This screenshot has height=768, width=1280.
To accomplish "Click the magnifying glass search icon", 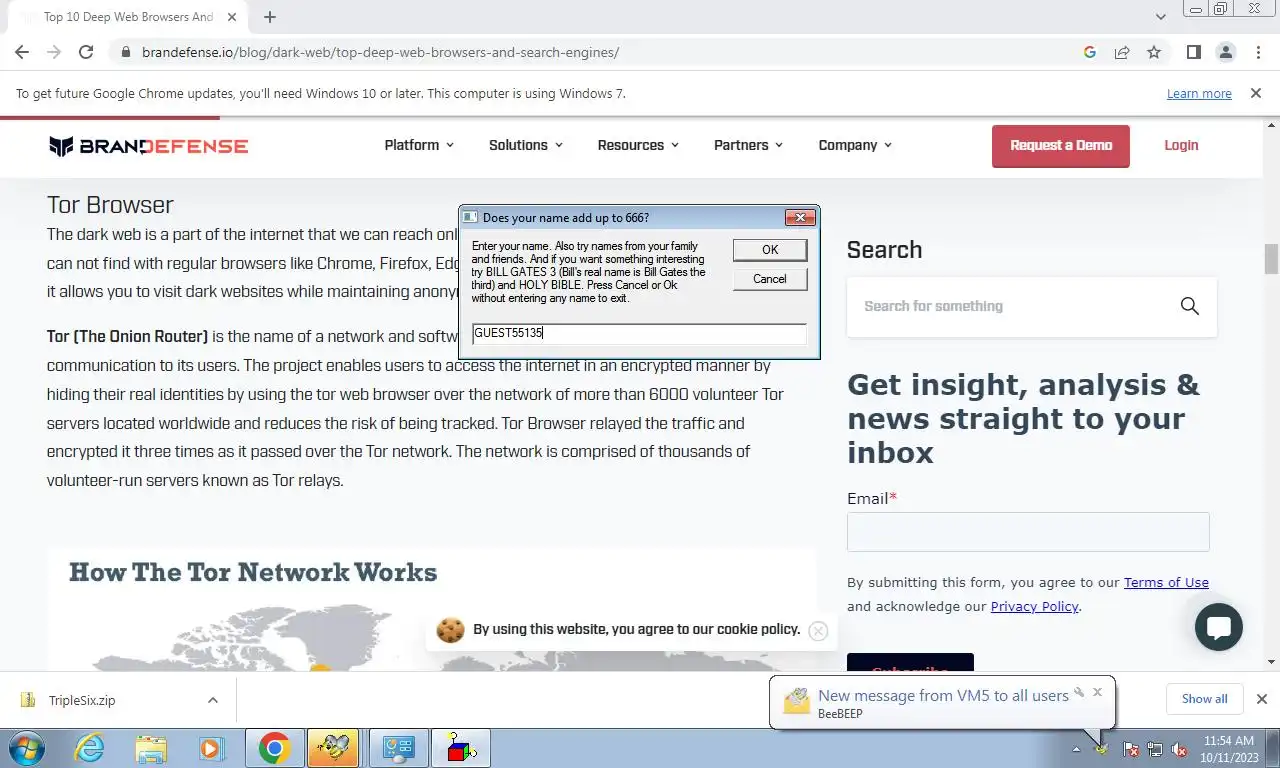I will 1189,306.
